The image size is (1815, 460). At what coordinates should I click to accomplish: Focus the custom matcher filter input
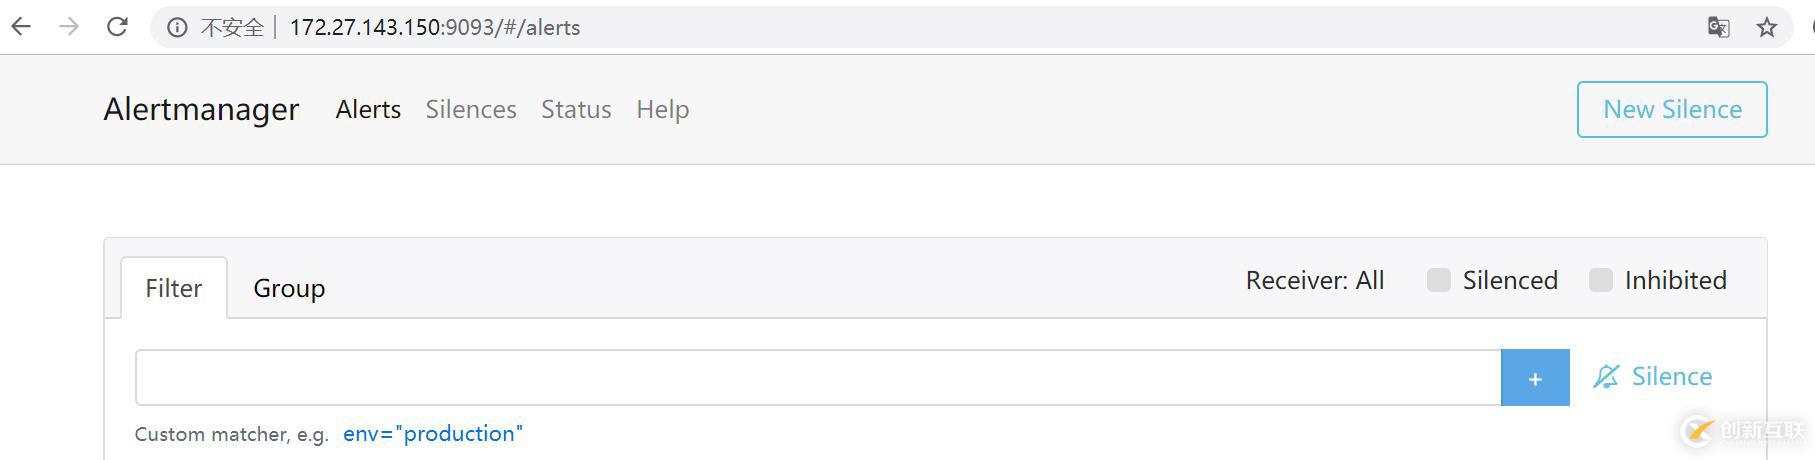point(817,378)
